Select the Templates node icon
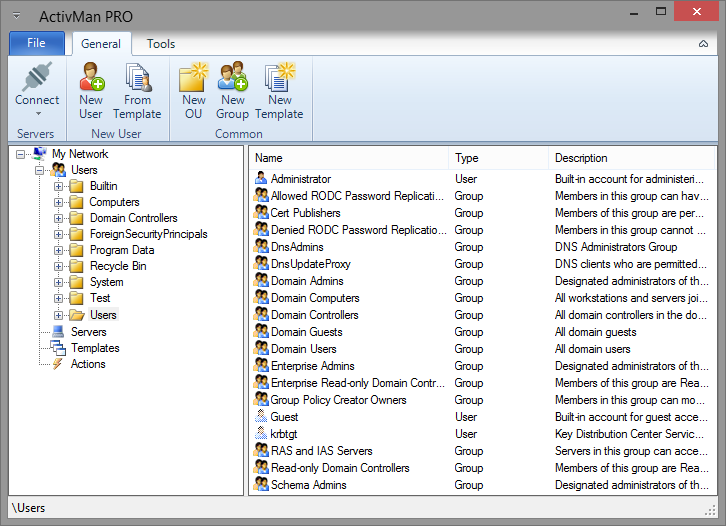726x526 pixels. (x=58, y=348)
